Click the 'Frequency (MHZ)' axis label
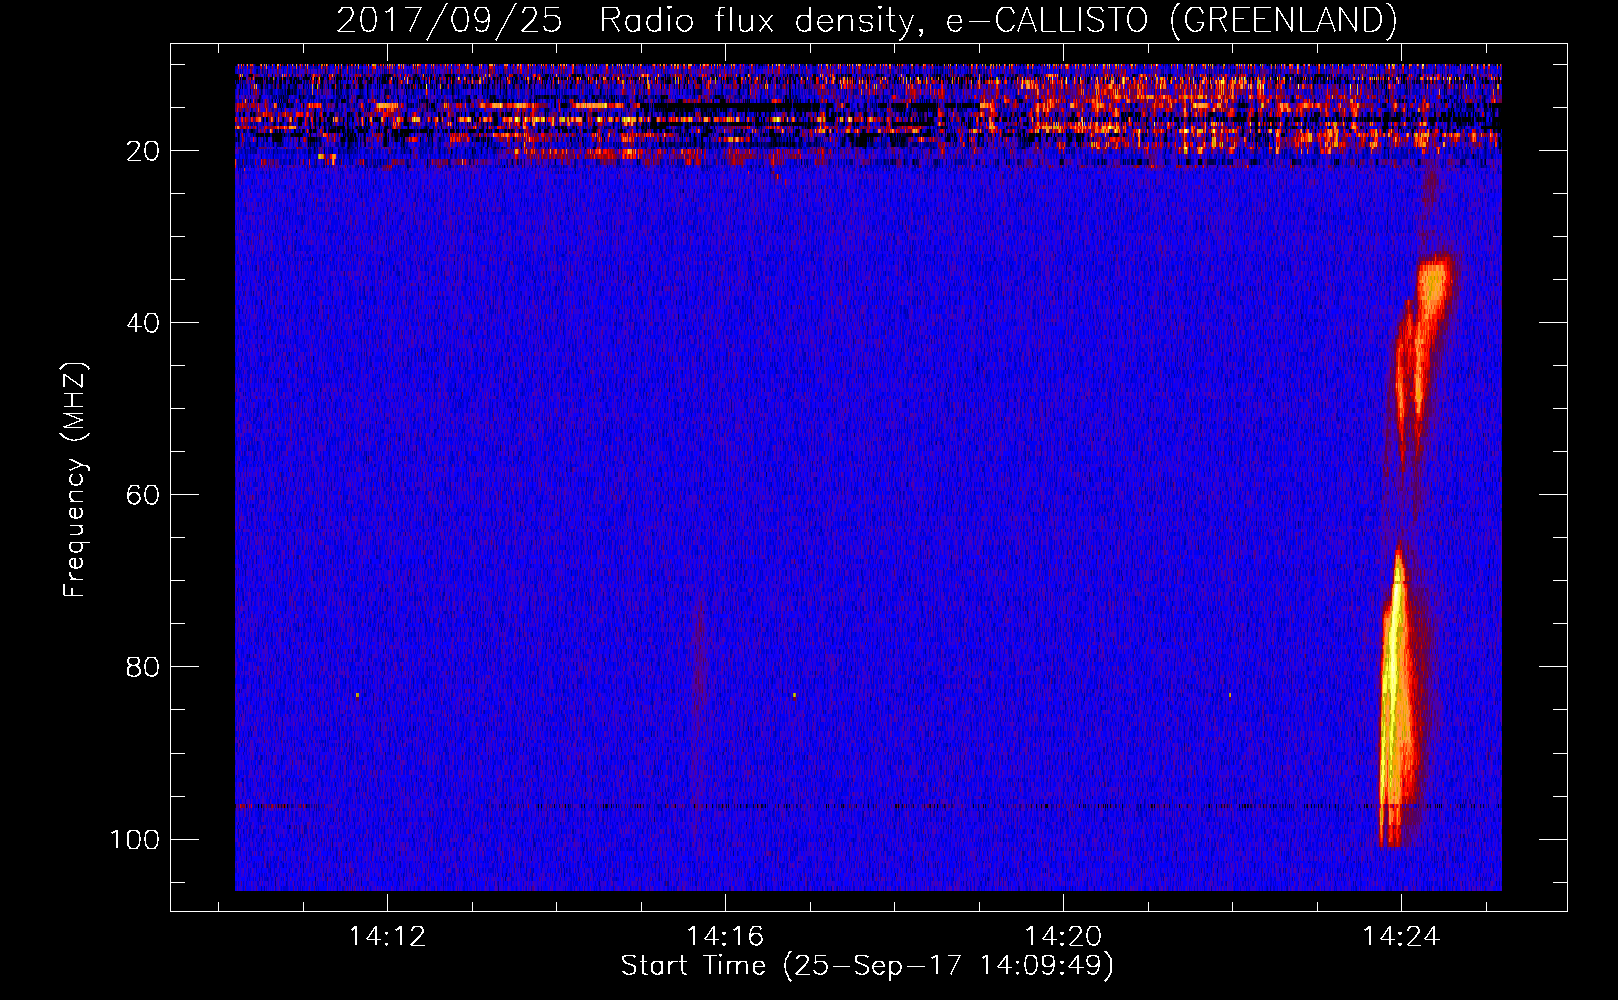 tap(75, 480)
